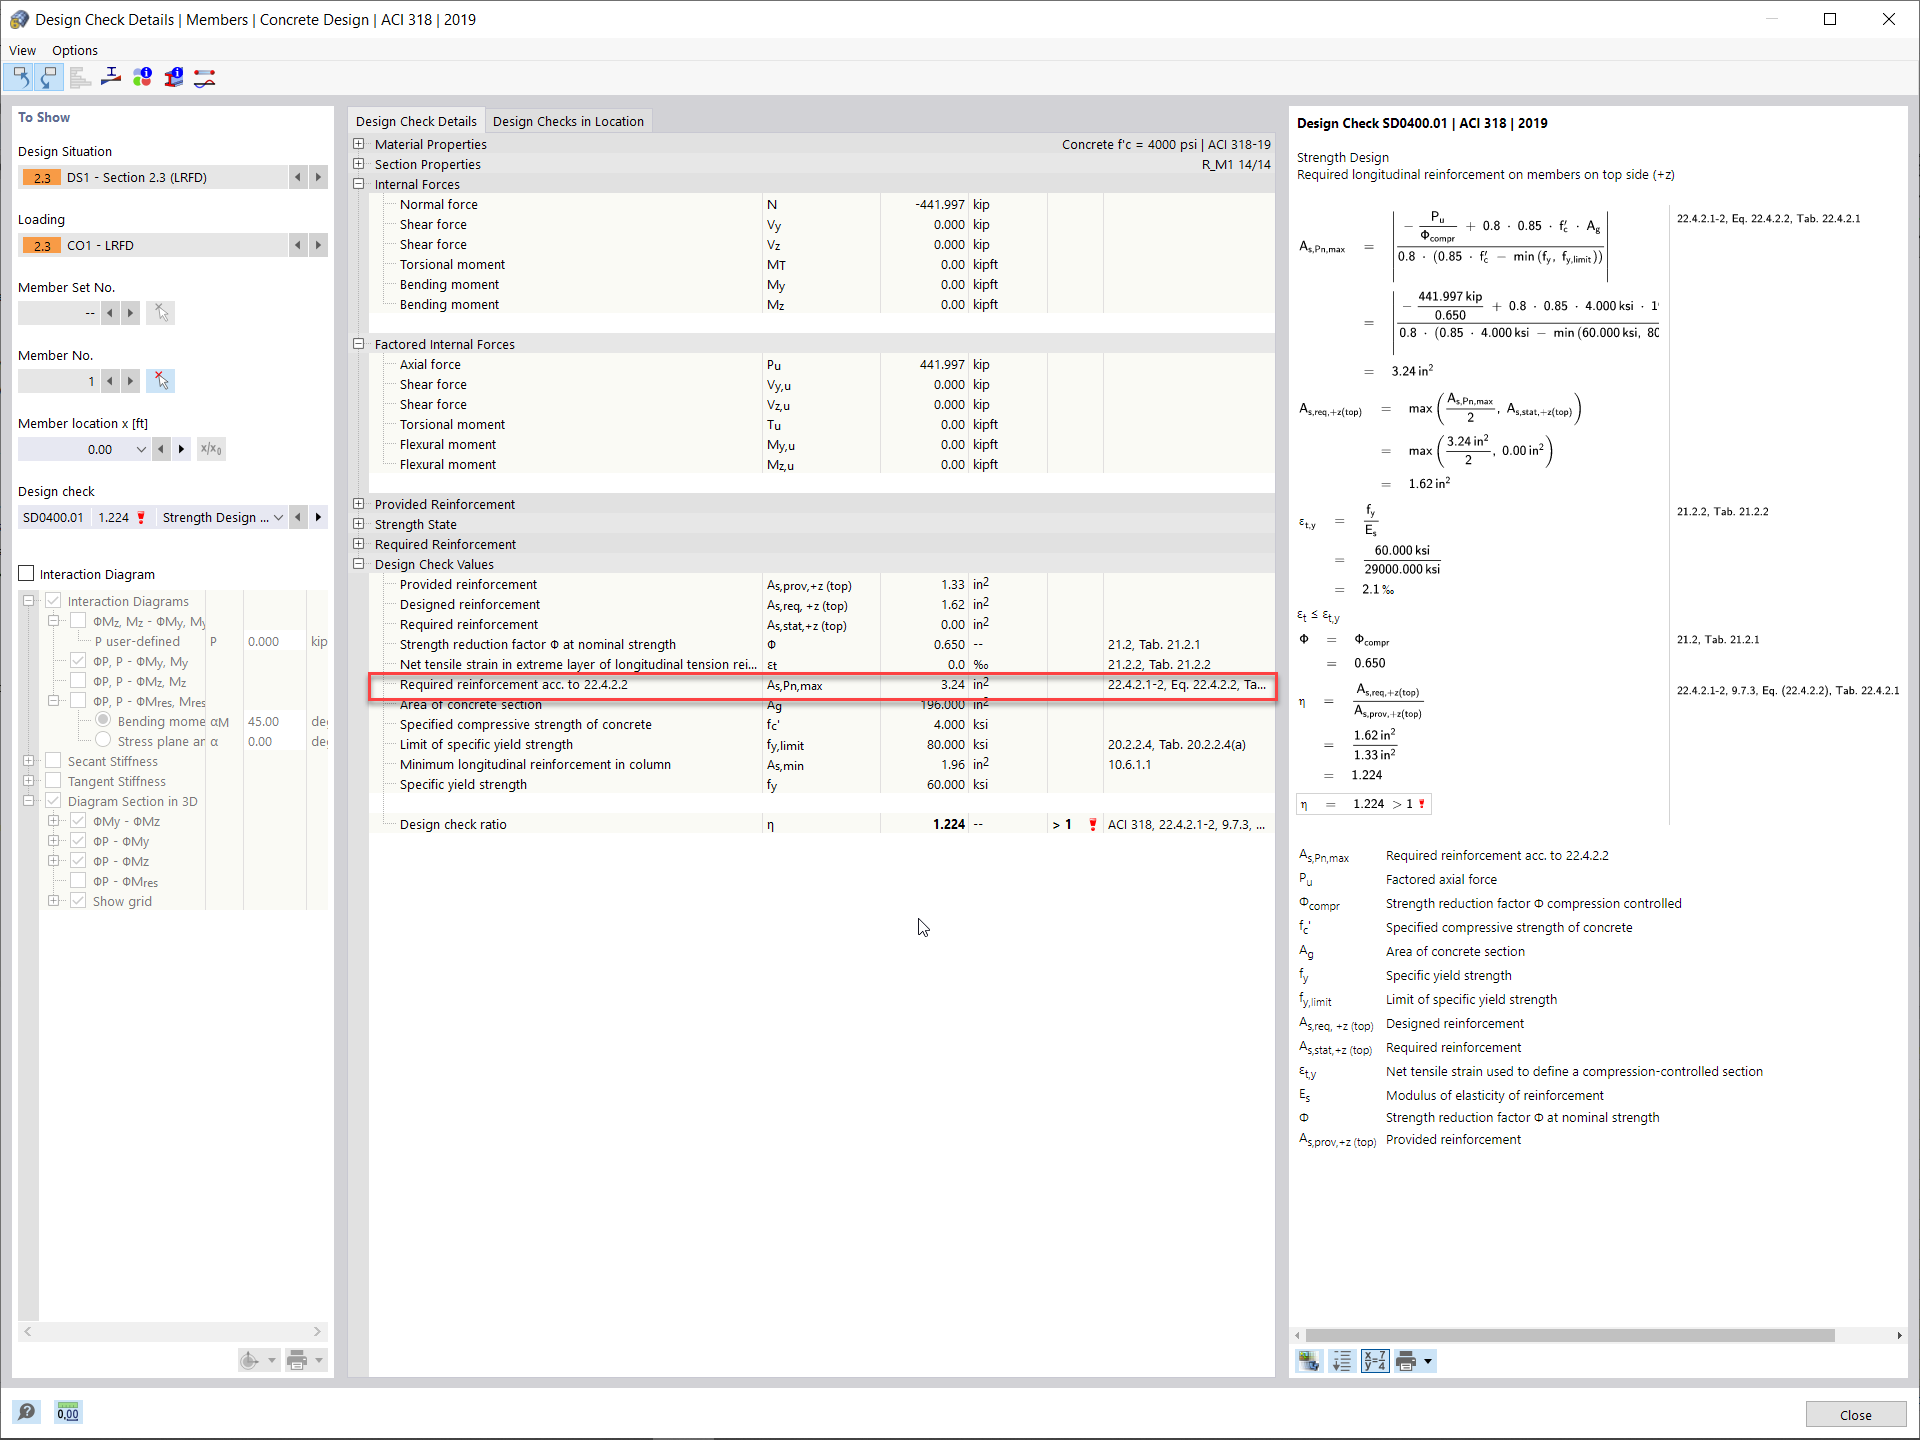This screenshot has width=1920, height=1440.
Task: Click pick member icon beside Member No.
Action: click(x=161, y=381)
